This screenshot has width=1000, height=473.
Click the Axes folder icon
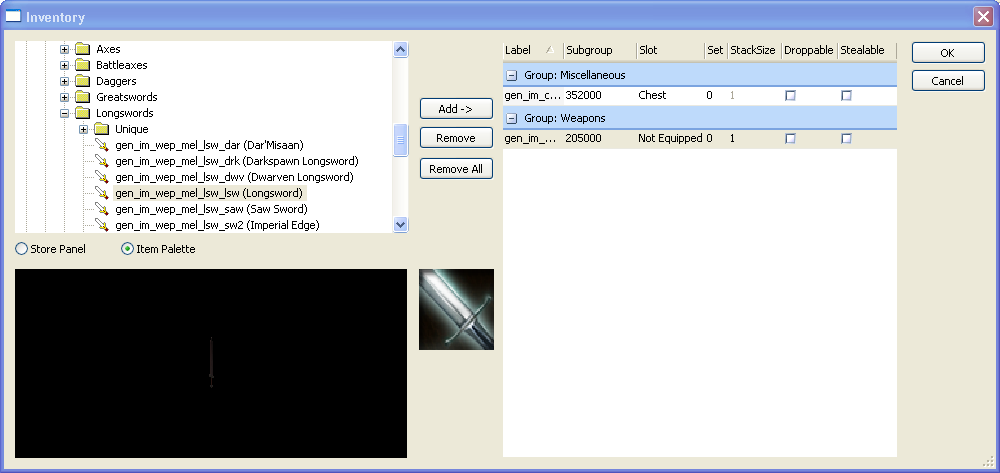[x=84, y=49]
